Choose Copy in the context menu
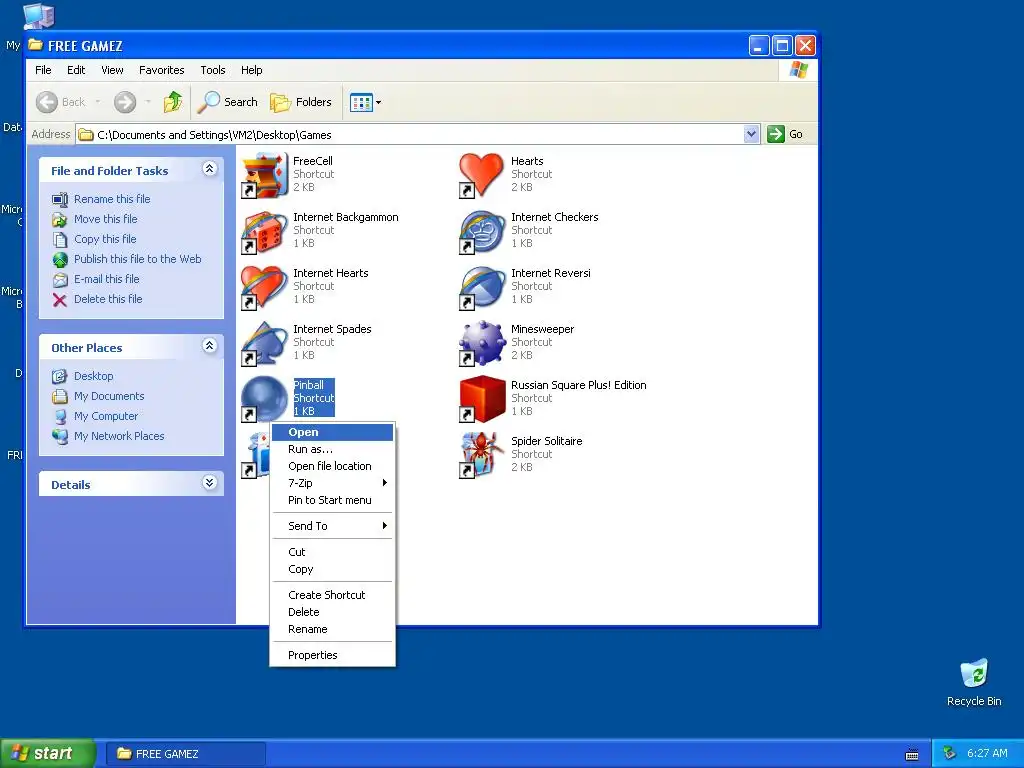This screenshot has width=1024, height=768. (x=332, y=569)
